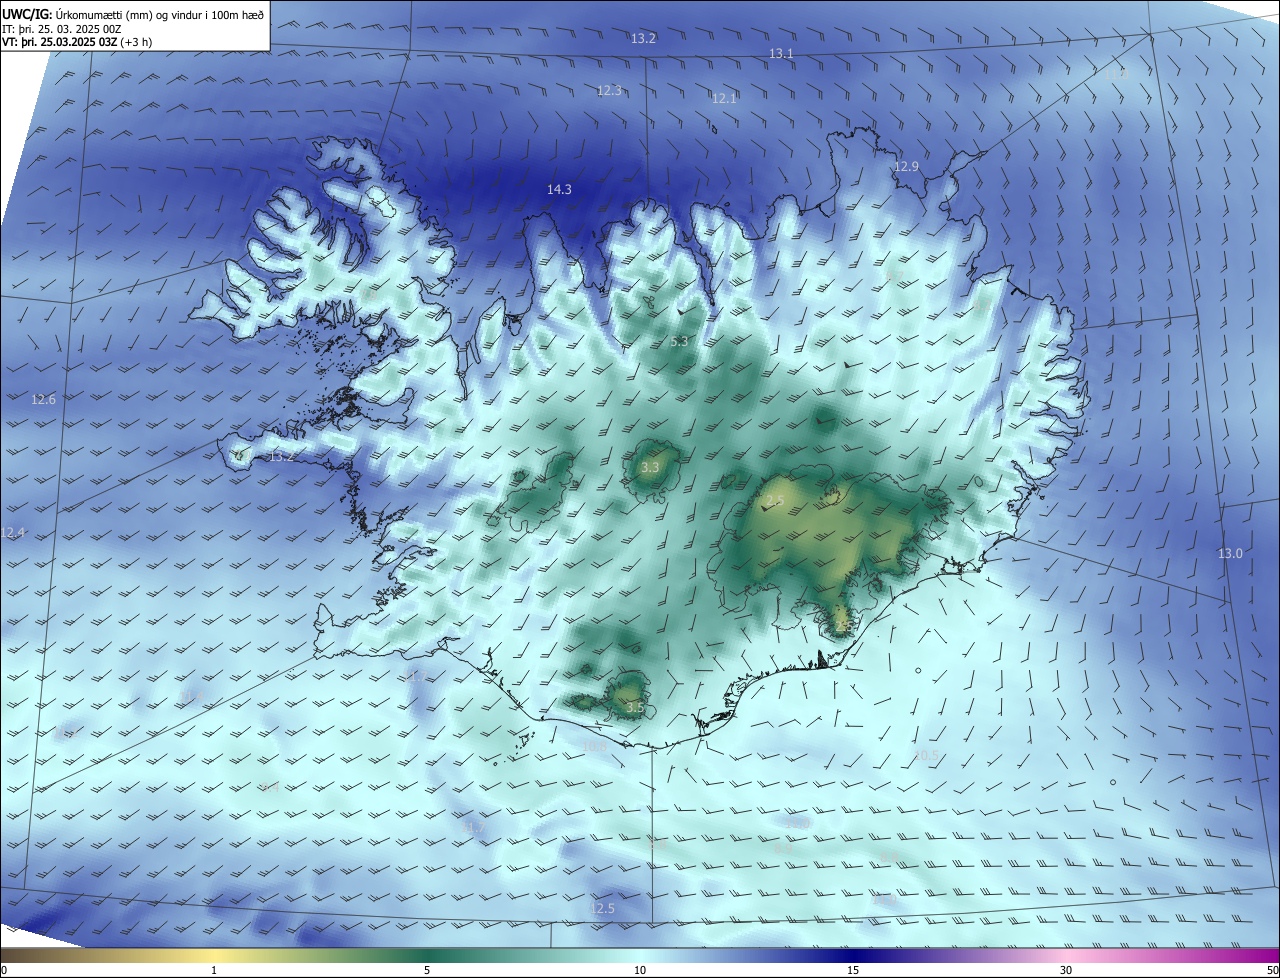Image resolution: width=1280 pixels, height=978 pixels.
Task: Click the valid time line 'VT: þri. 25.03.2025 03Z (+3 h)'
Action: (77, 42)
